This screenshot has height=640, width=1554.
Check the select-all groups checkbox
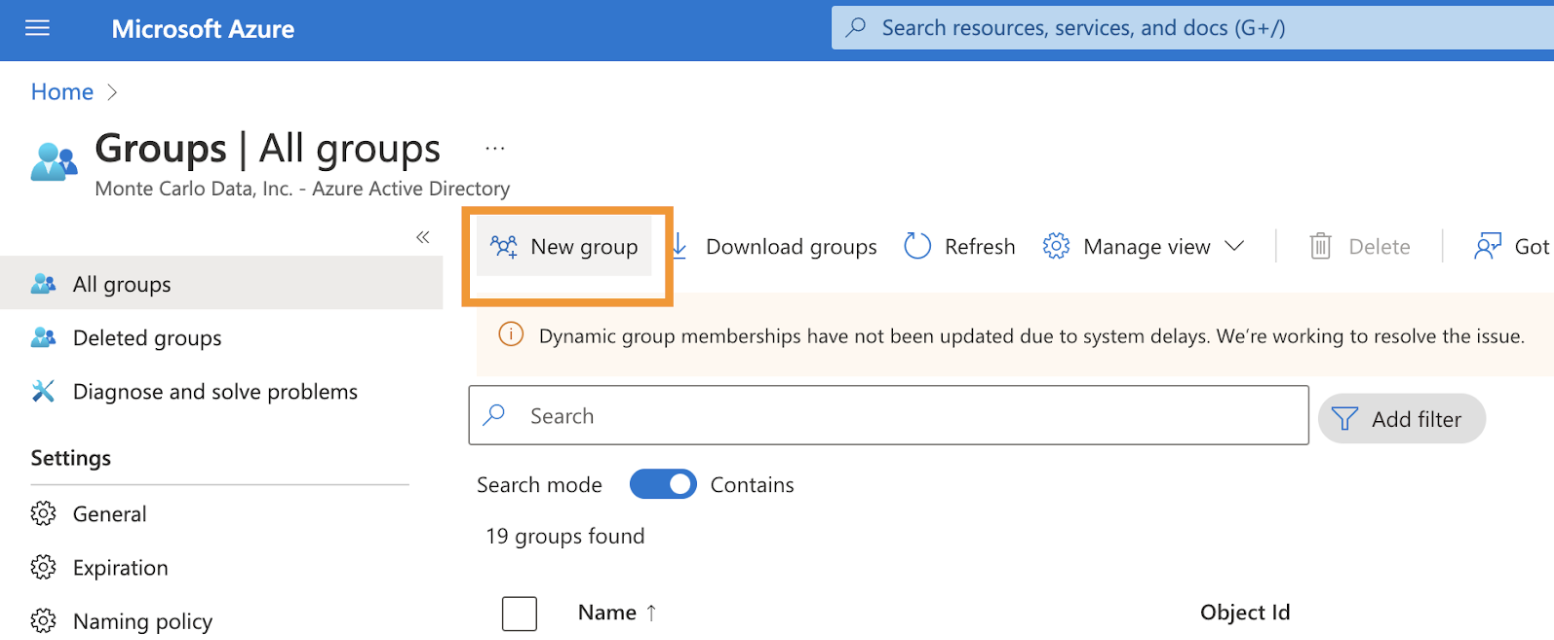pos(519,613)
